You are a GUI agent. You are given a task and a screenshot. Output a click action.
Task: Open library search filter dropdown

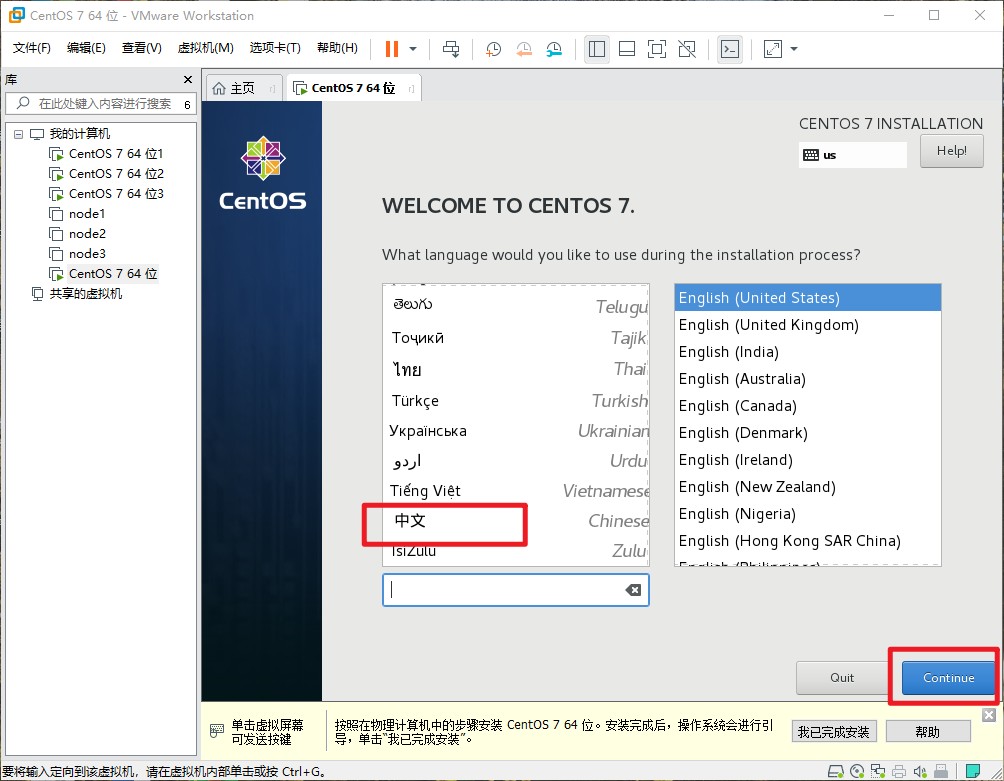[x=188, y=104]
